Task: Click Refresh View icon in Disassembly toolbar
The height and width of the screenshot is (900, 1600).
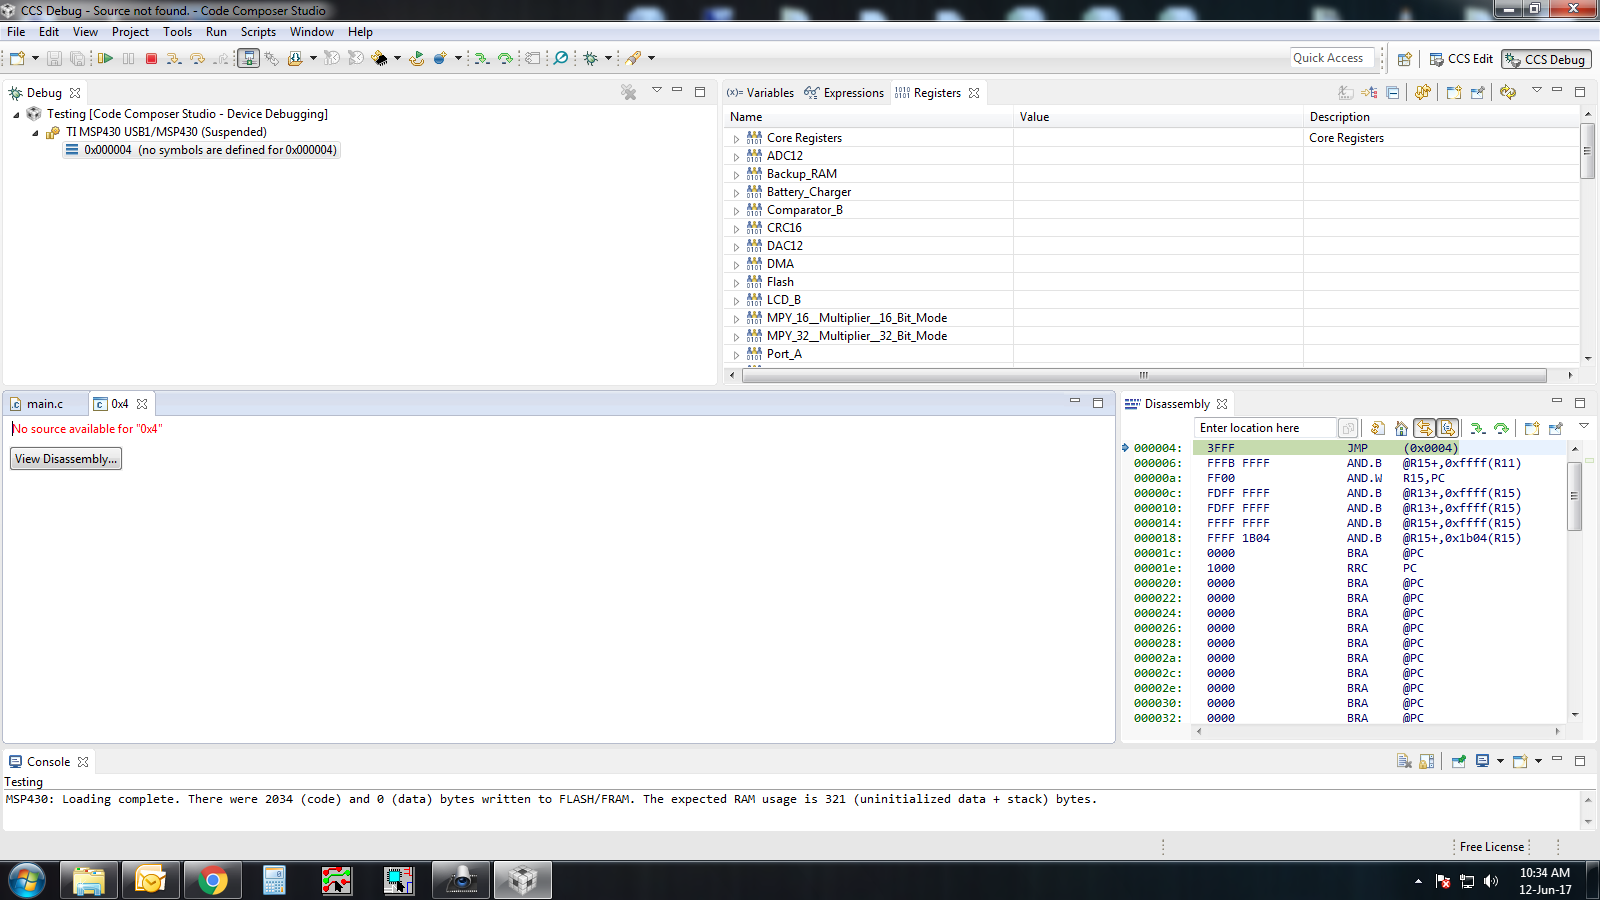Action: [x=1378, y=428]
